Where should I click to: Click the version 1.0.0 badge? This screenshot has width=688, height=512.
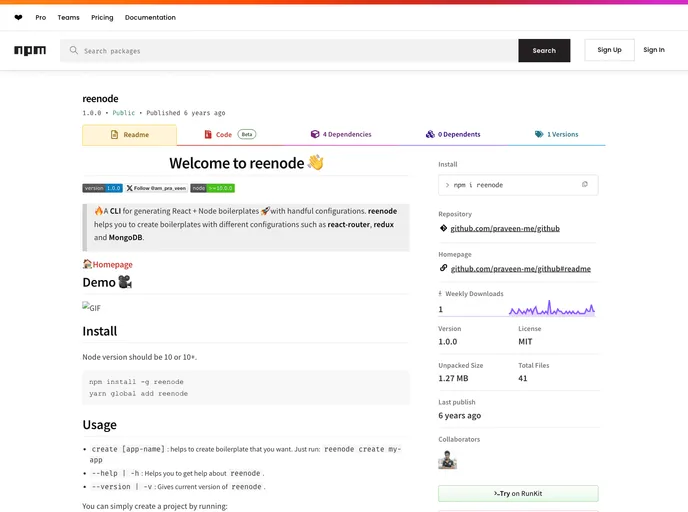(103, 188)
